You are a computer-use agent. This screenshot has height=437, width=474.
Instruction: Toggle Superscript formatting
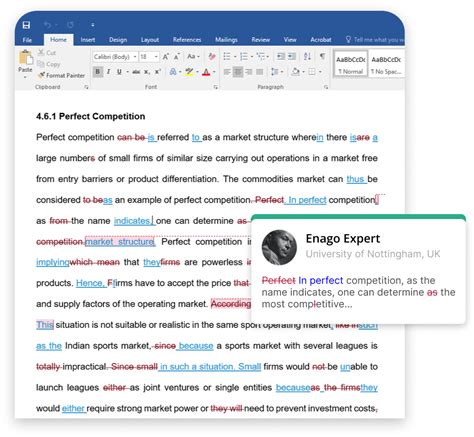pyautogui.click(x=158, y=72)
